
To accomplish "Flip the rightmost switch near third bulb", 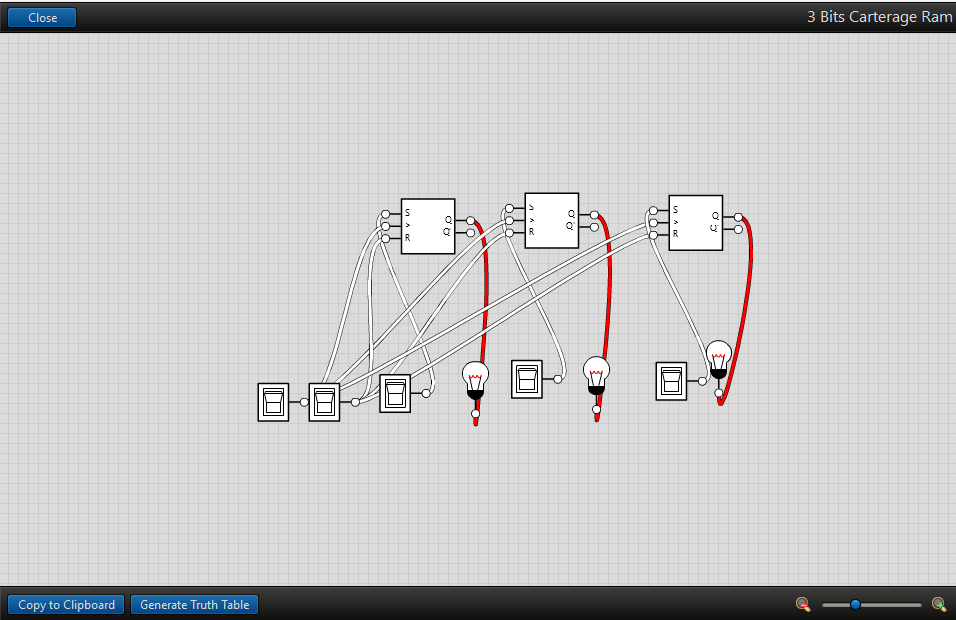I will [x=671, y=381].
